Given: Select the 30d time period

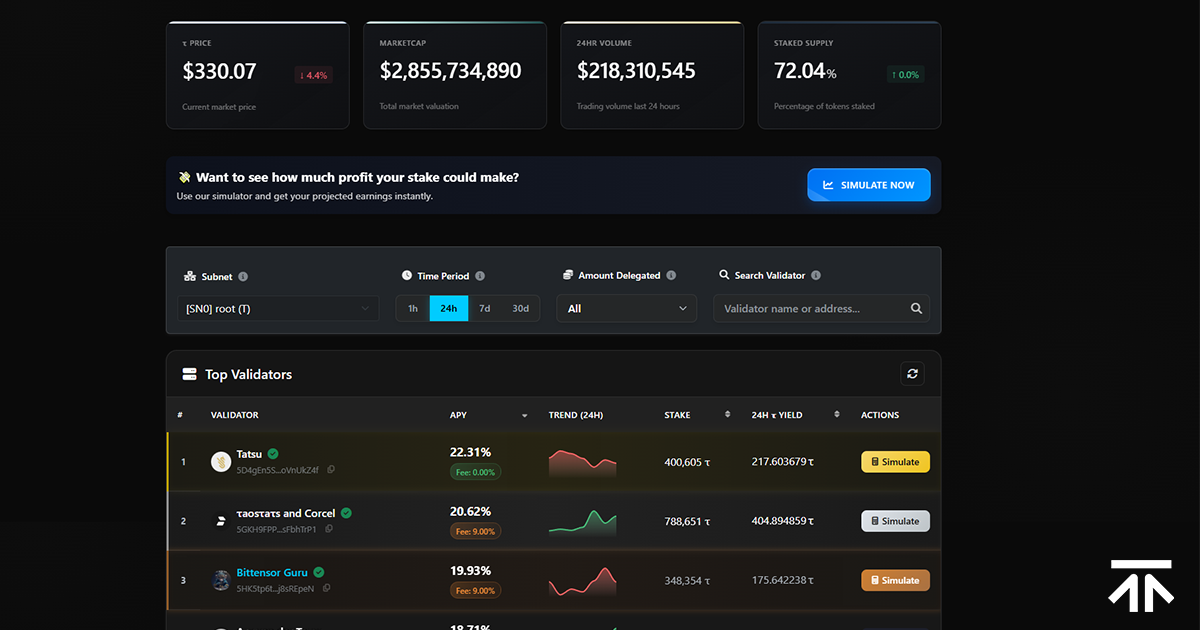Looking at the screenshot, I should click(x=520, y=309).
